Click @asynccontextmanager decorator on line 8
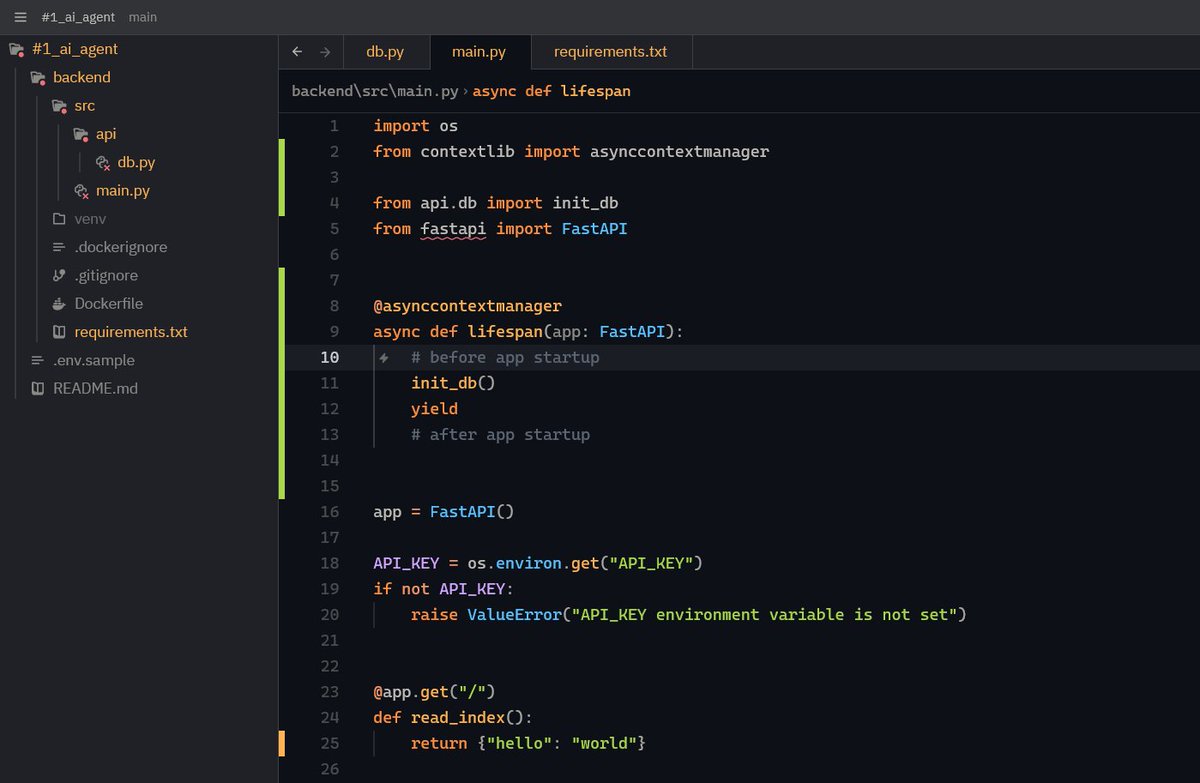This screenshot has height=783, width=1200. 468,306
